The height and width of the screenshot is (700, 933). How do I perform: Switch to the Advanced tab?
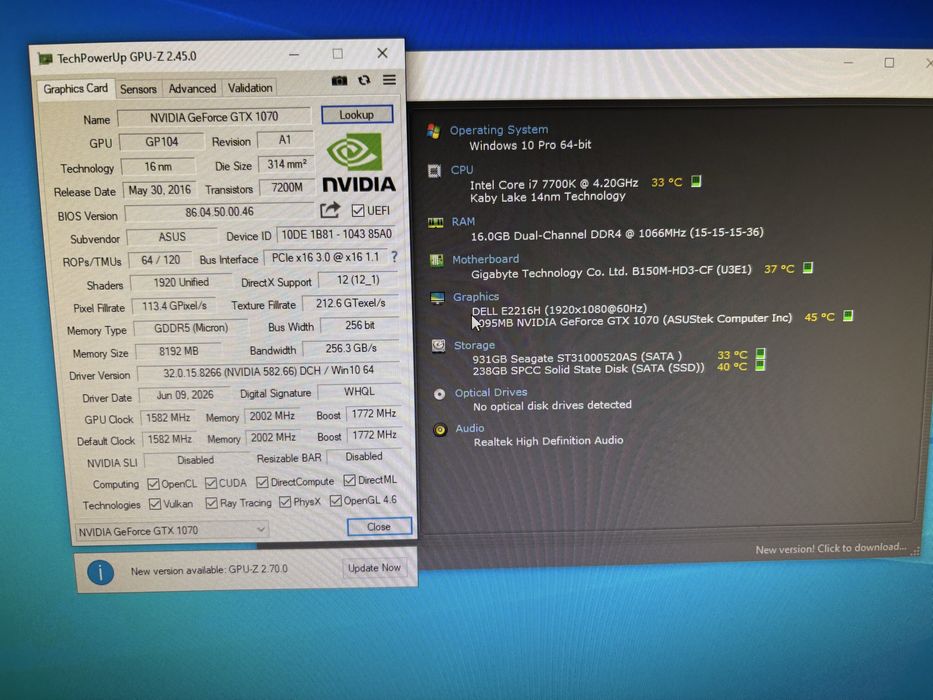(192, 89)
